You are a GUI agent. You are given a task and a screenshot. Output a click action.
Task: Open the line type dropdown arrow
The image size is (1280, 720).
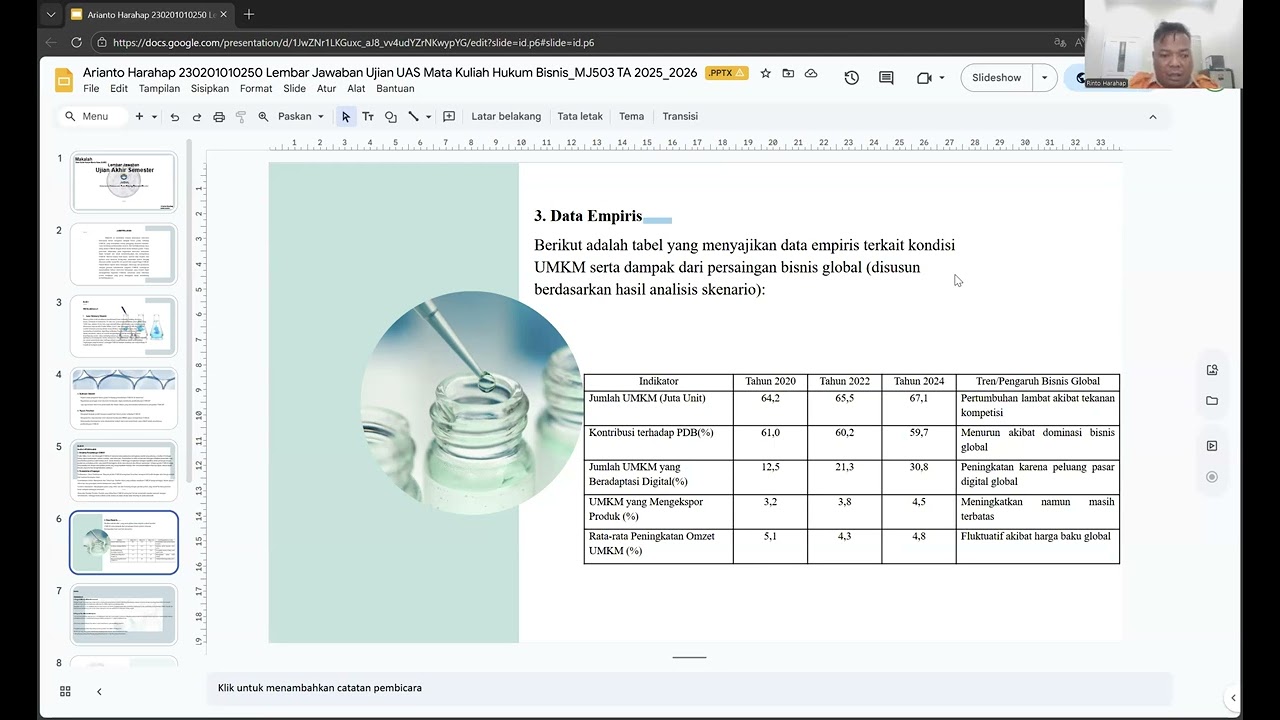(x=428, y=117)
